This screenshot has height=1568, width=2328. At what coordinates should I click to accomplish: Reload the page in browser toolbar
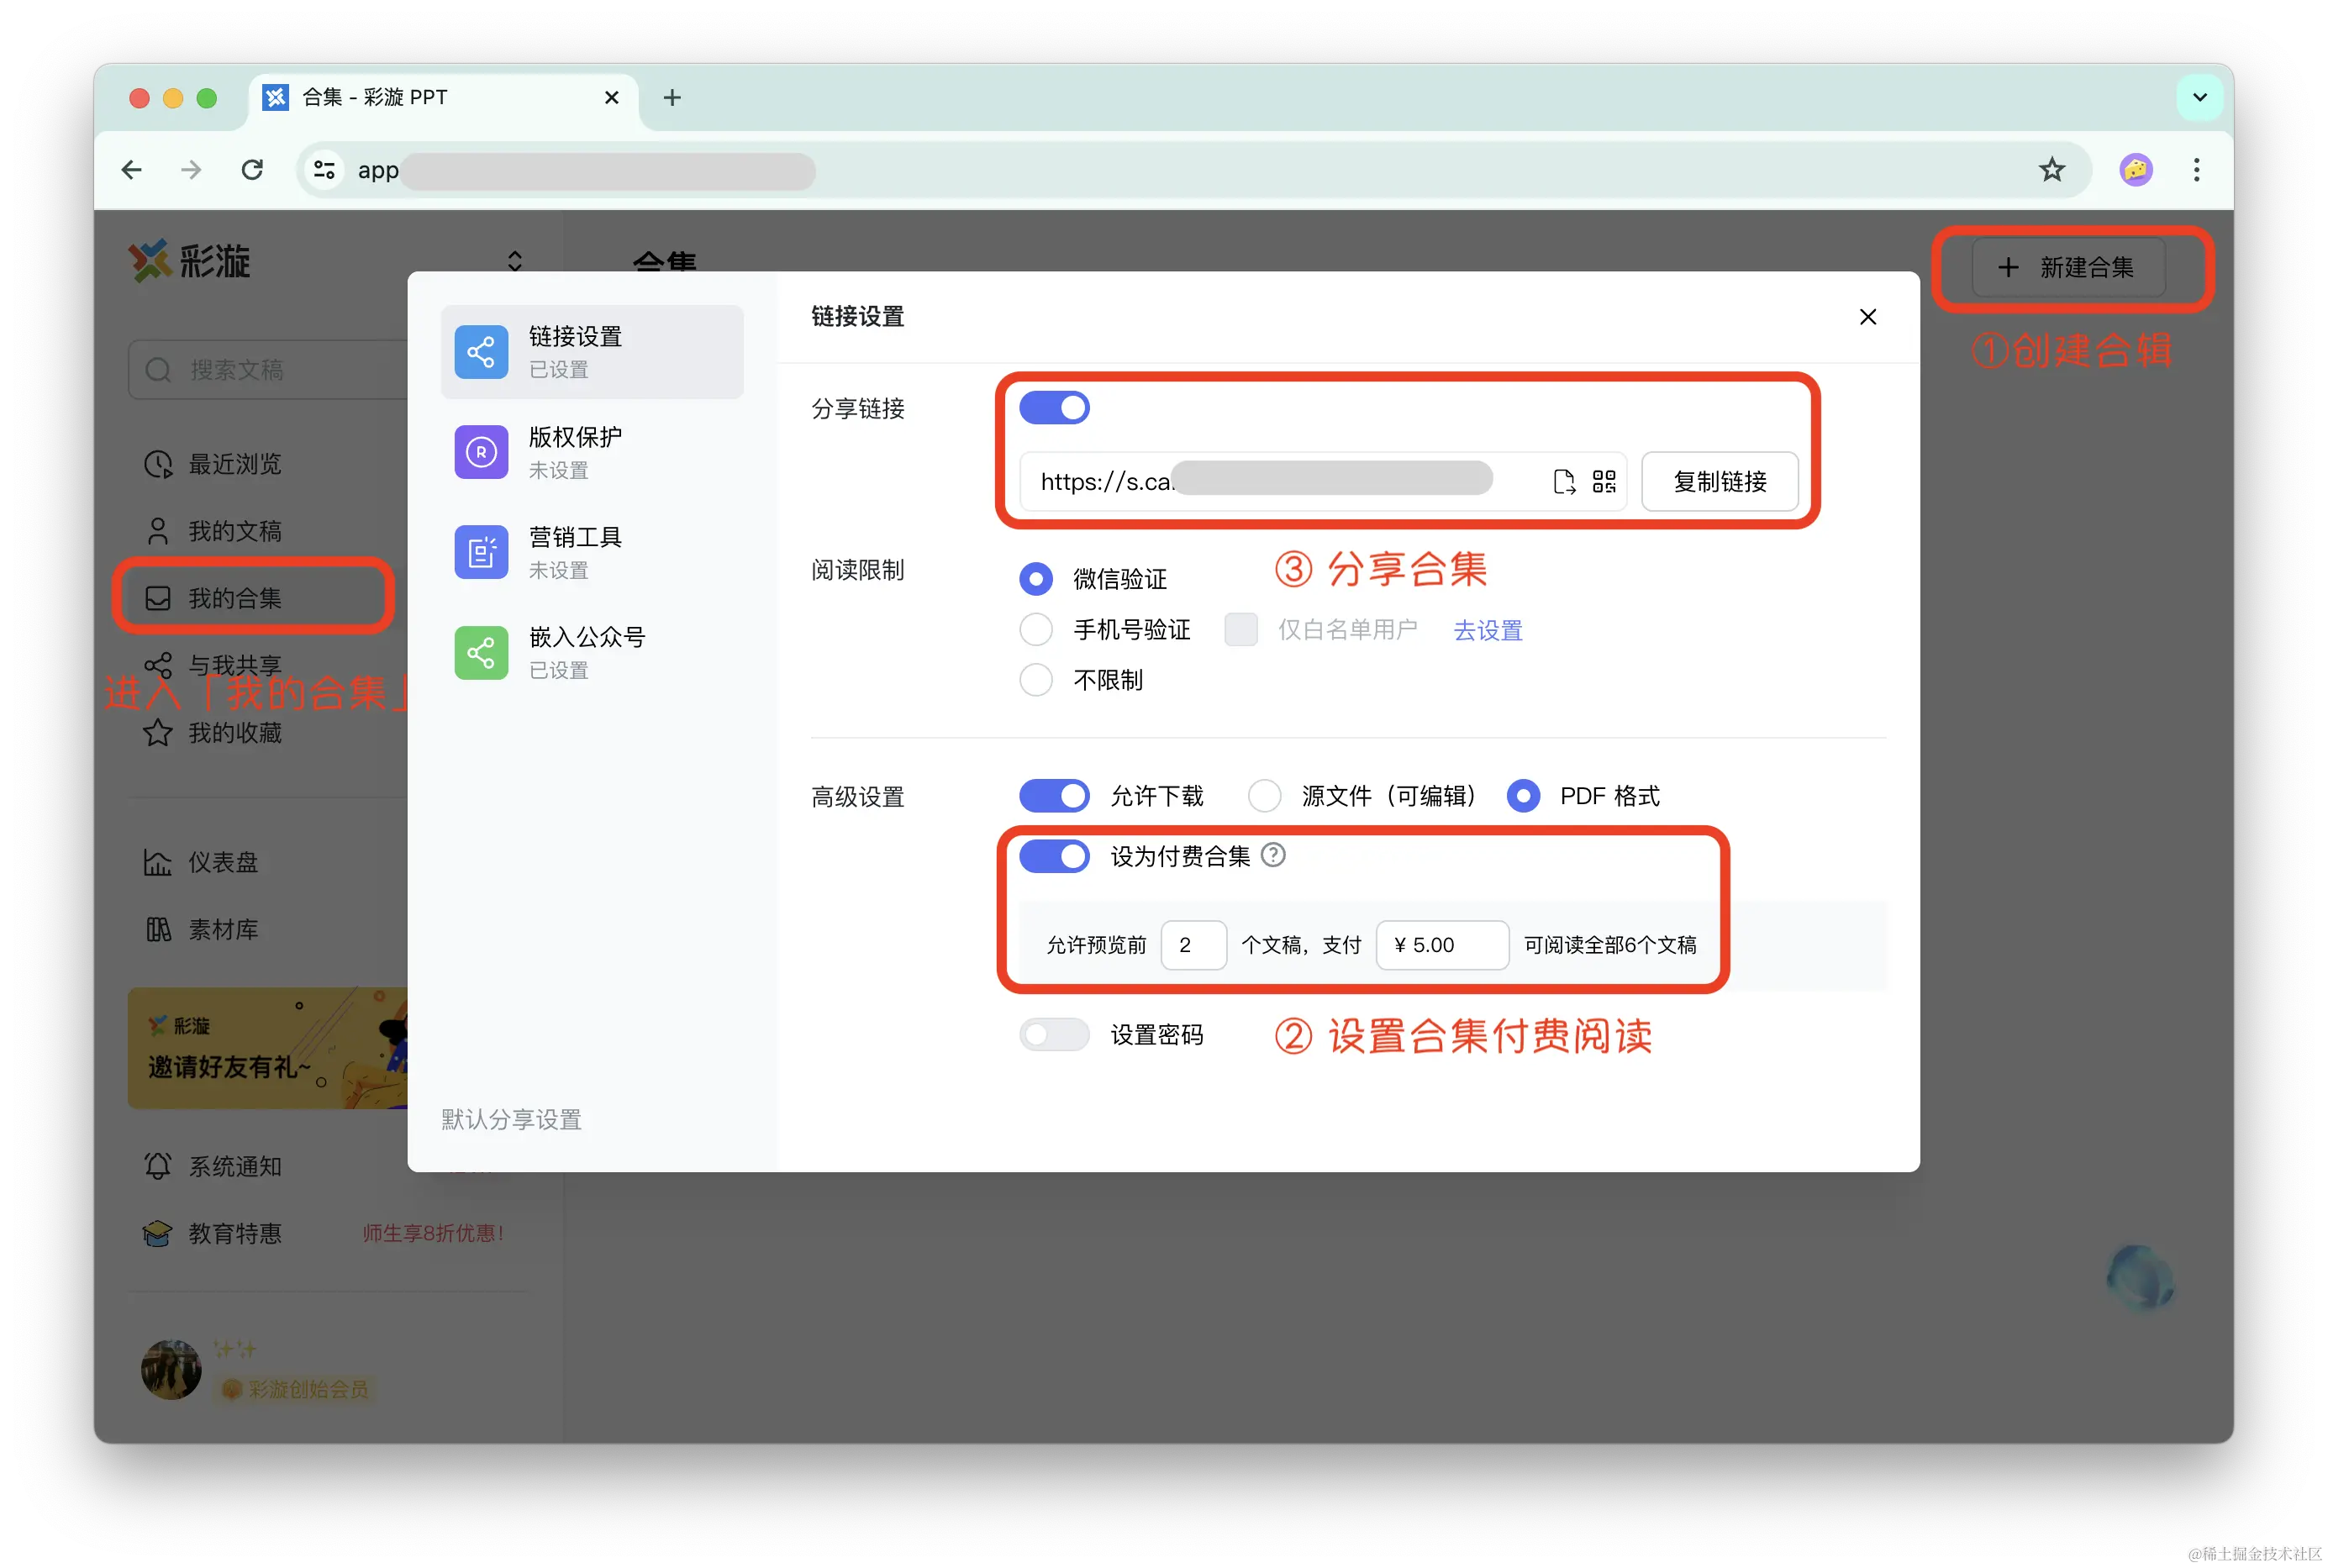252,170
